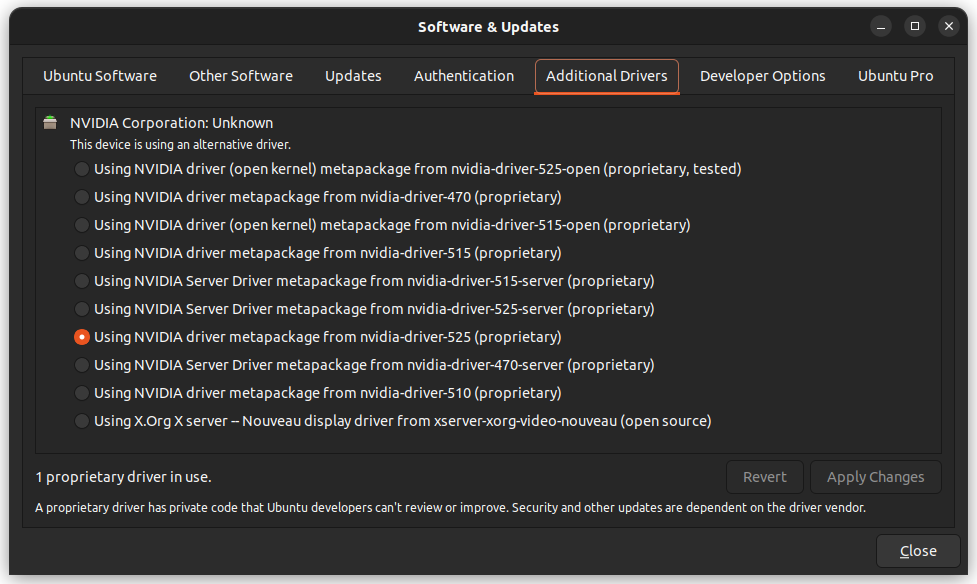Viewport: 977px width, 584px height.
Task: Open the Updates tab
Action: (352, 75)
